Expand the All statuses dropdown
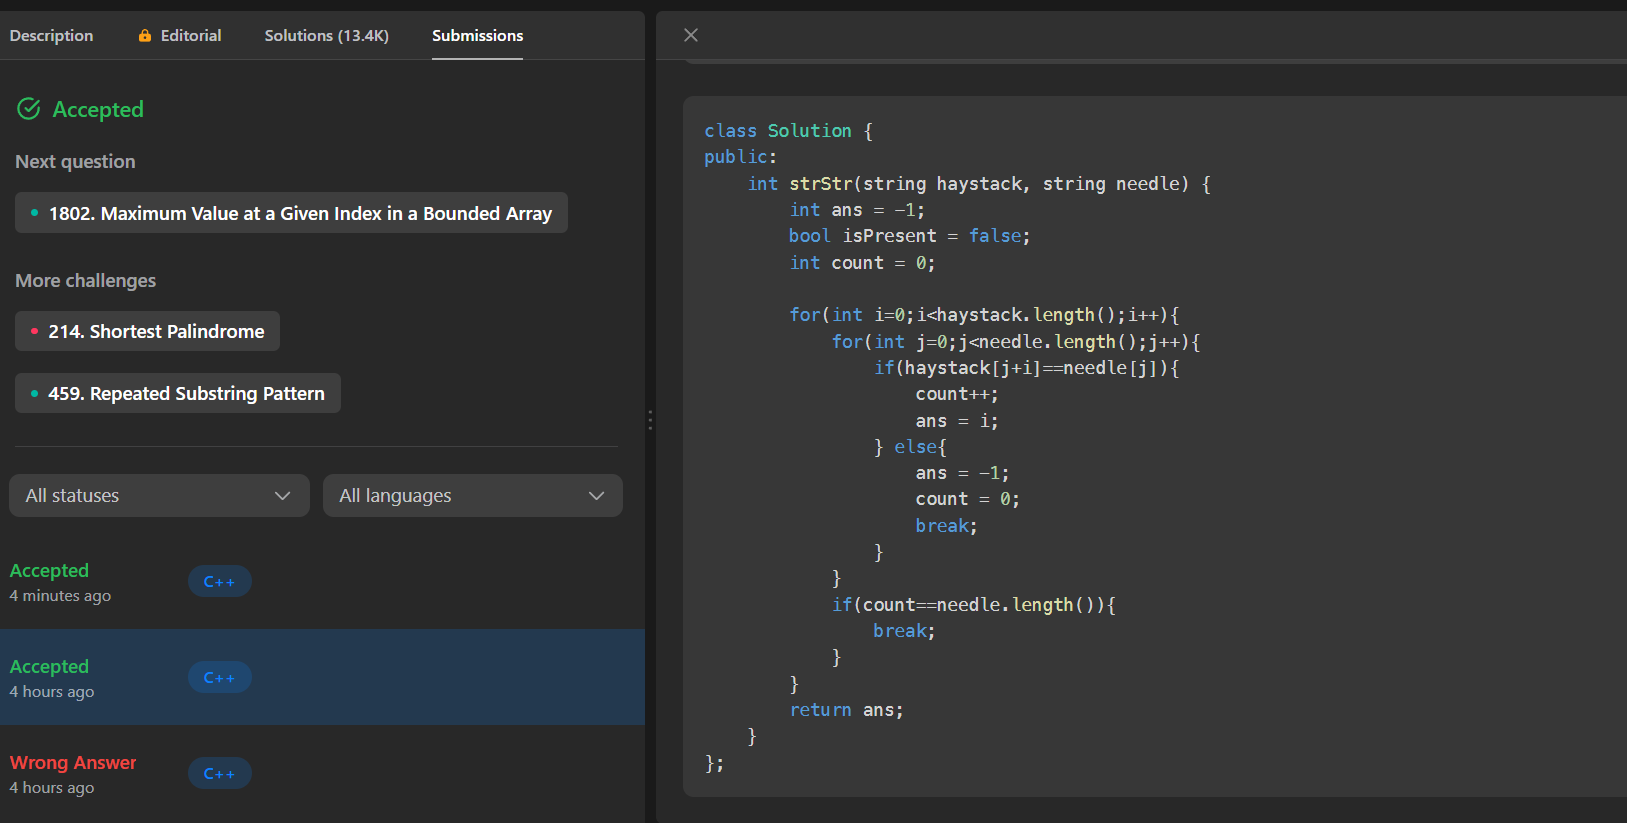This screenshot has width=1627, height=823. coord(159,496)
